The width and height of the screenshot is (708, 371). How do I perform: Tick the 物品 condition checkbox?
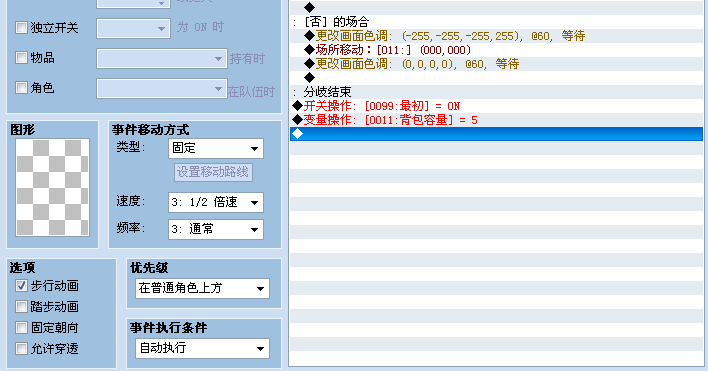pyautogui.click(x=21, y=58)
